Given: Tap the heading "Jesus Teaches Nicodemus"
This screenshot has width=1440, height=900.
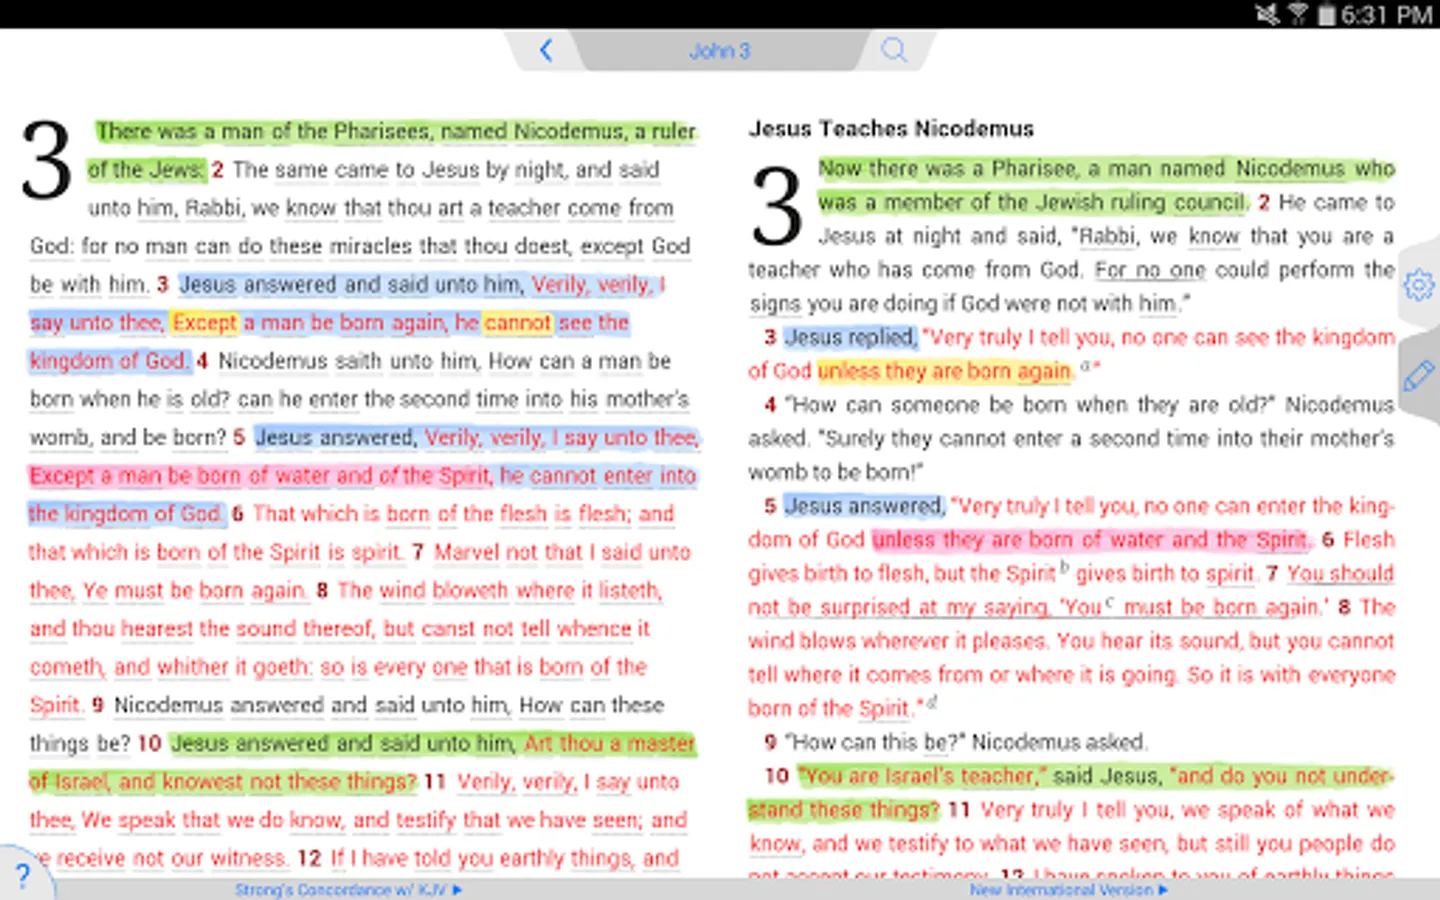Looking at the screenshot, I should click(x=891, y=129).
